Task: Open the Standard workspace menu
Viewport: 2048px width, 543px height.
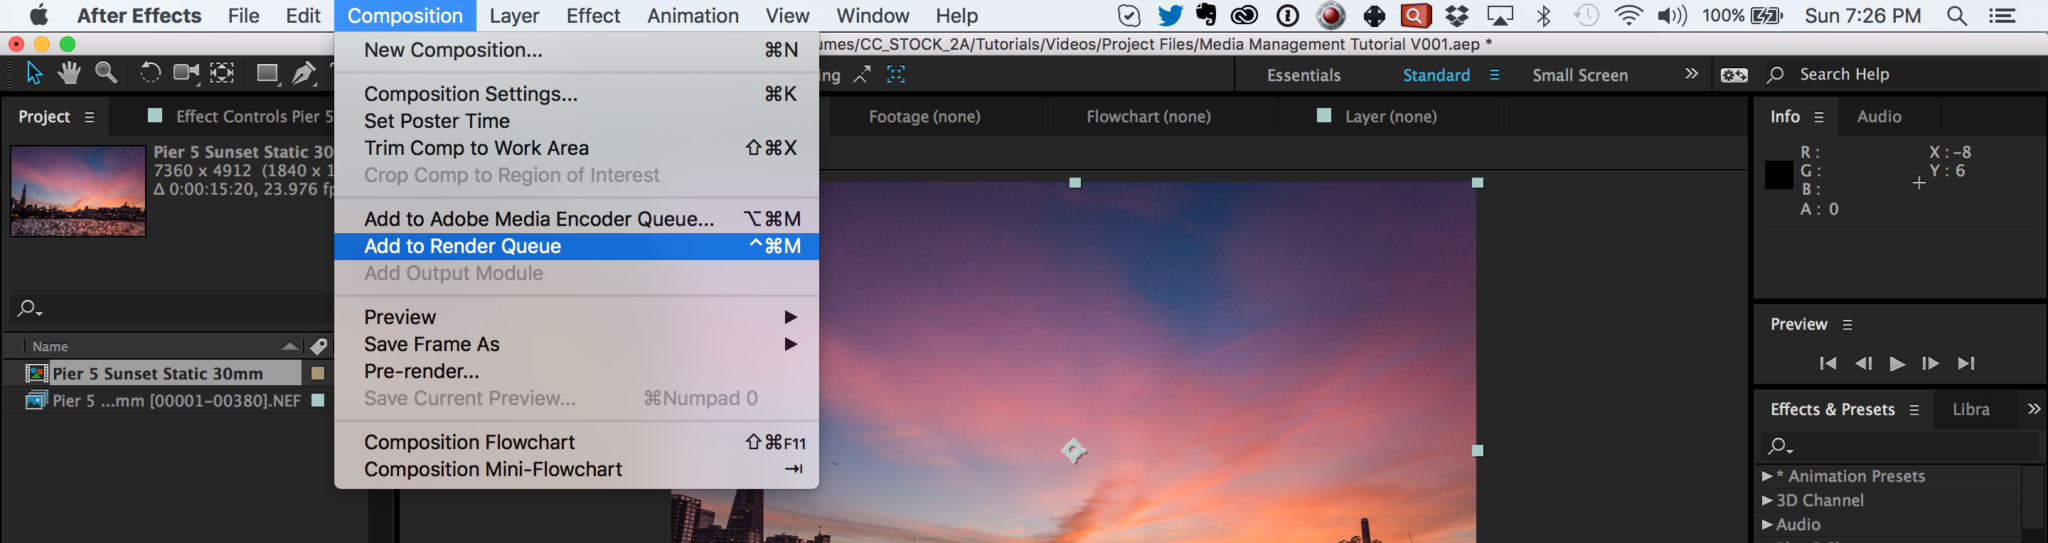Action: pyautogui.click(x=1494, y=75)
